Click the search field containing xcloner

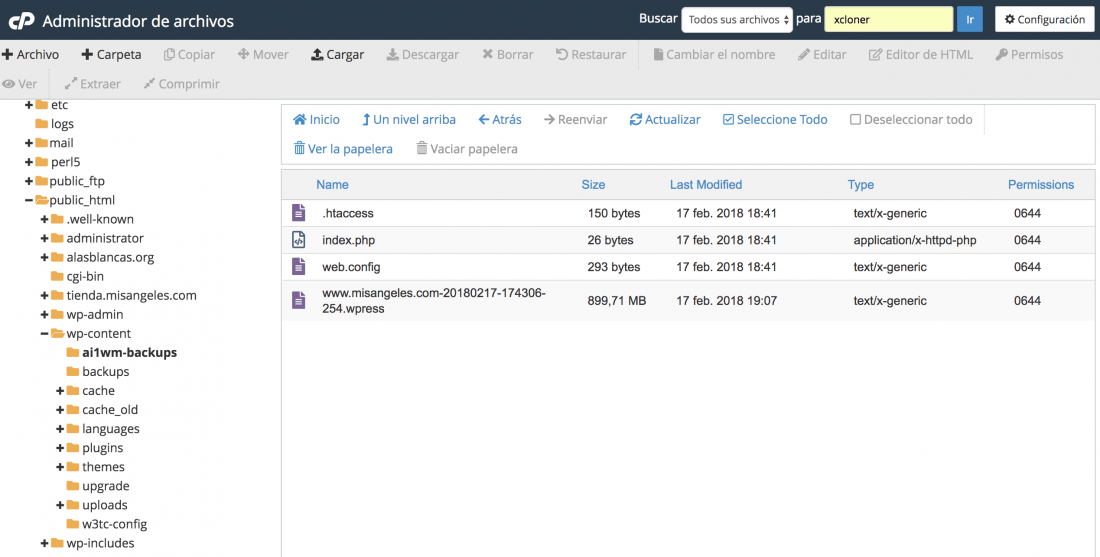click(x=888, y=20)
